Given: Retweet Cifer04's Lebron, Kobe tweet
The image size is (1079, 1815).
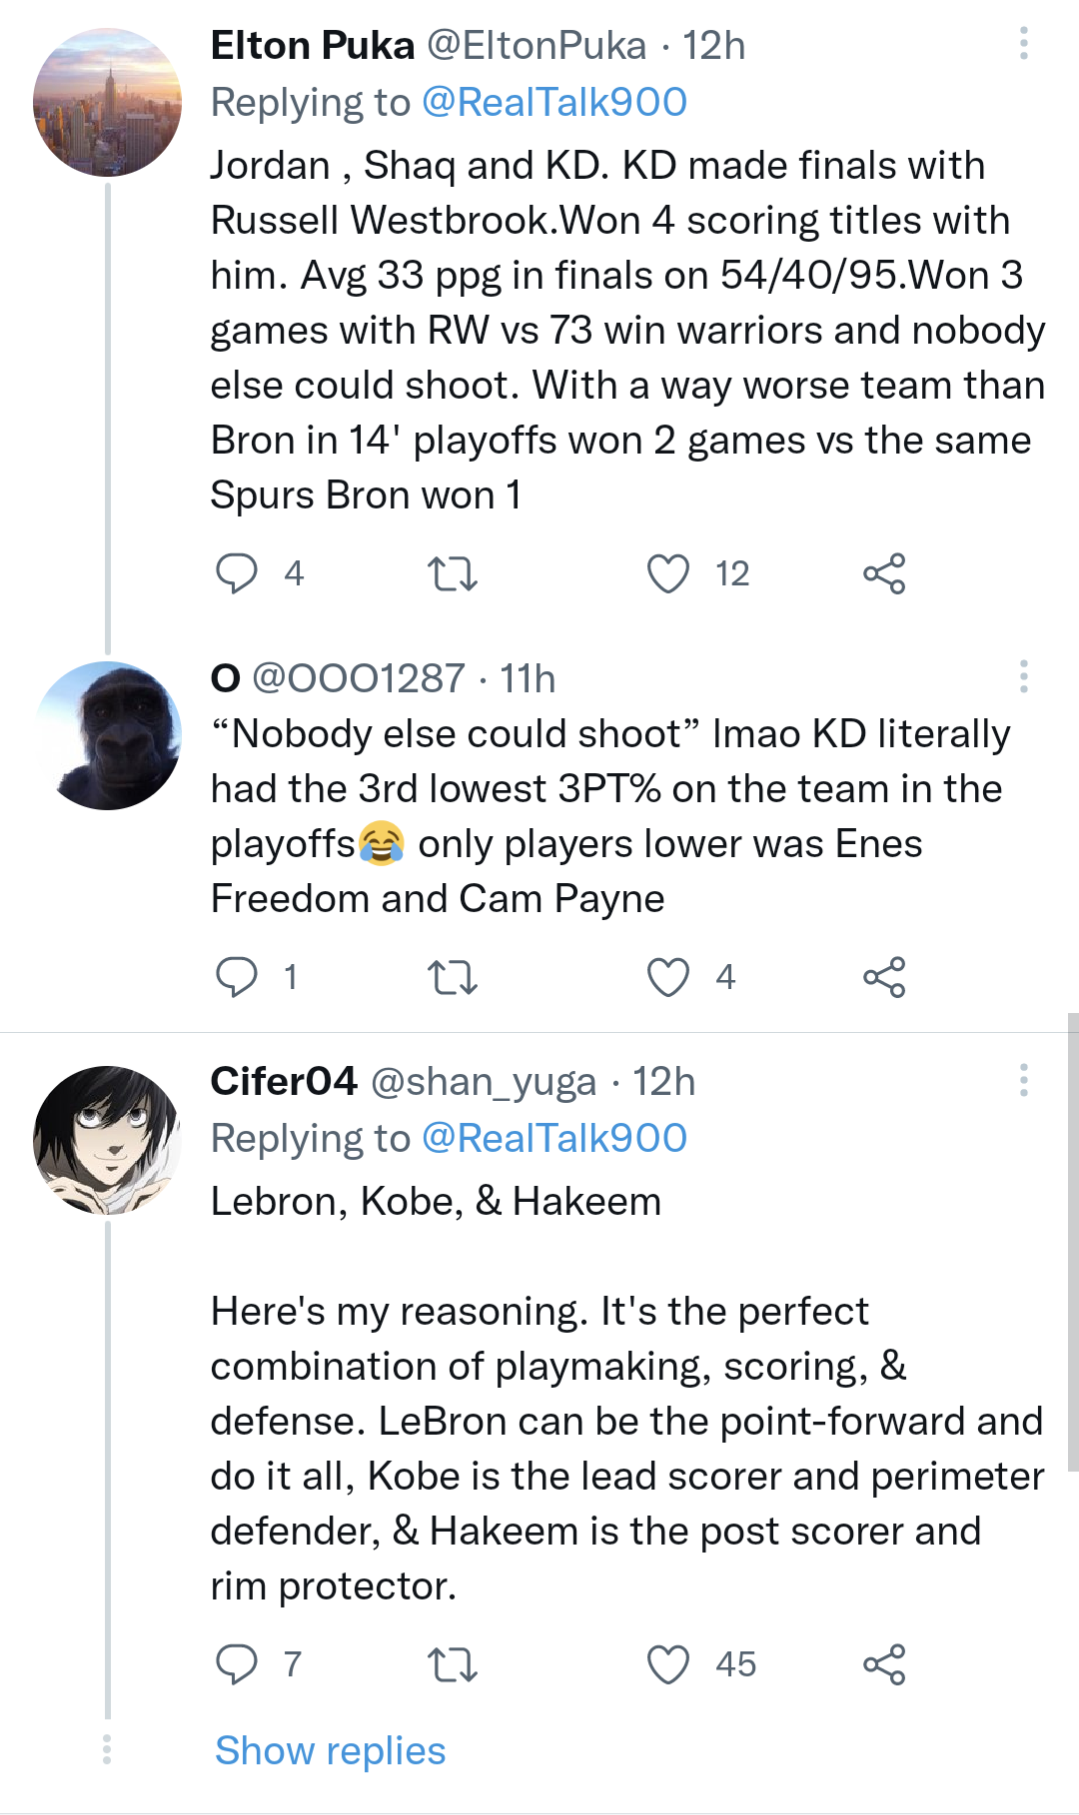Looking at the screenshot, I should (x=452, y=1664).
